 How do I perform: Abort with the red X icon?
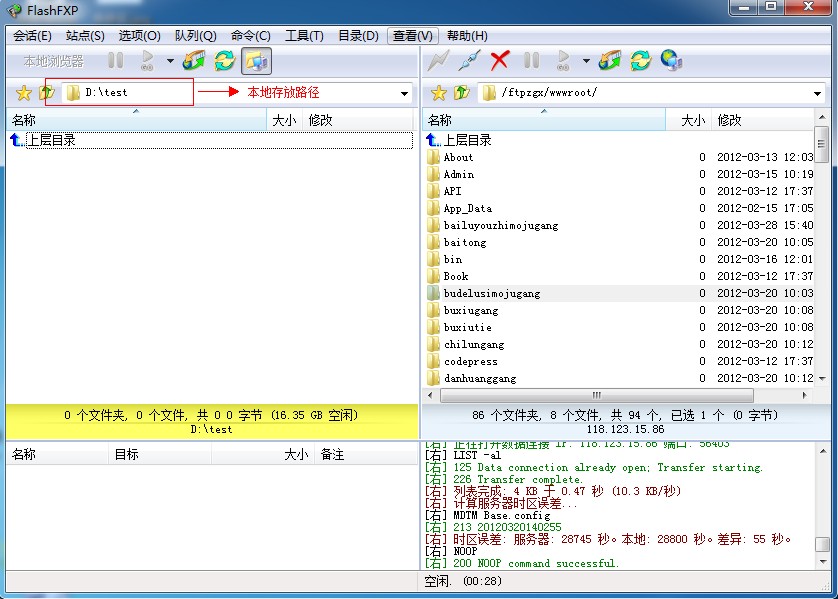pos(500,61)
